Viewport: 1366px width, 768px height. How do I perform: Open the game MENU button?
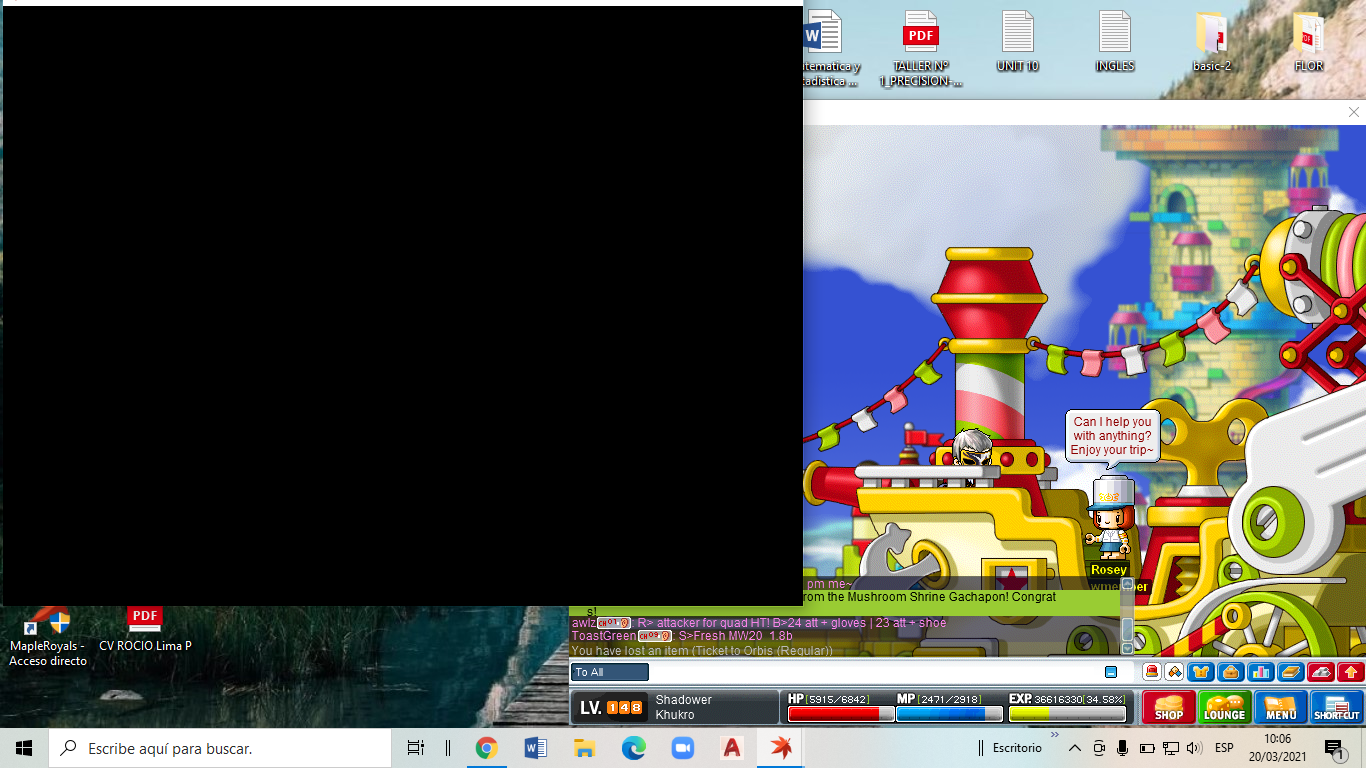click(x=1280, y=707)
